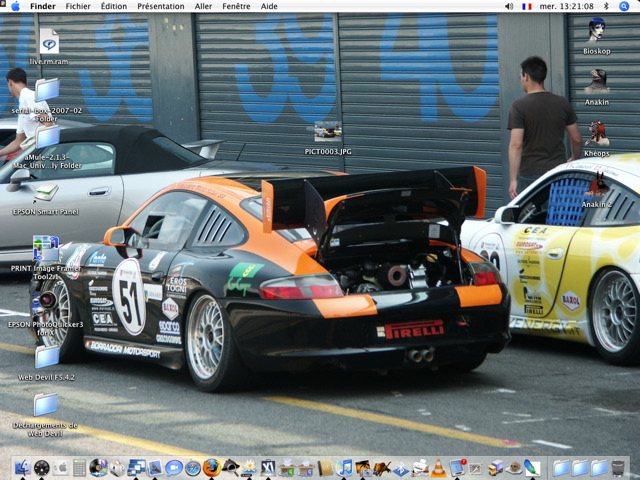Click the Bluetooth status icon in menu bar
The height and width of the screenshot is (480, 640).
coord(606,6)
